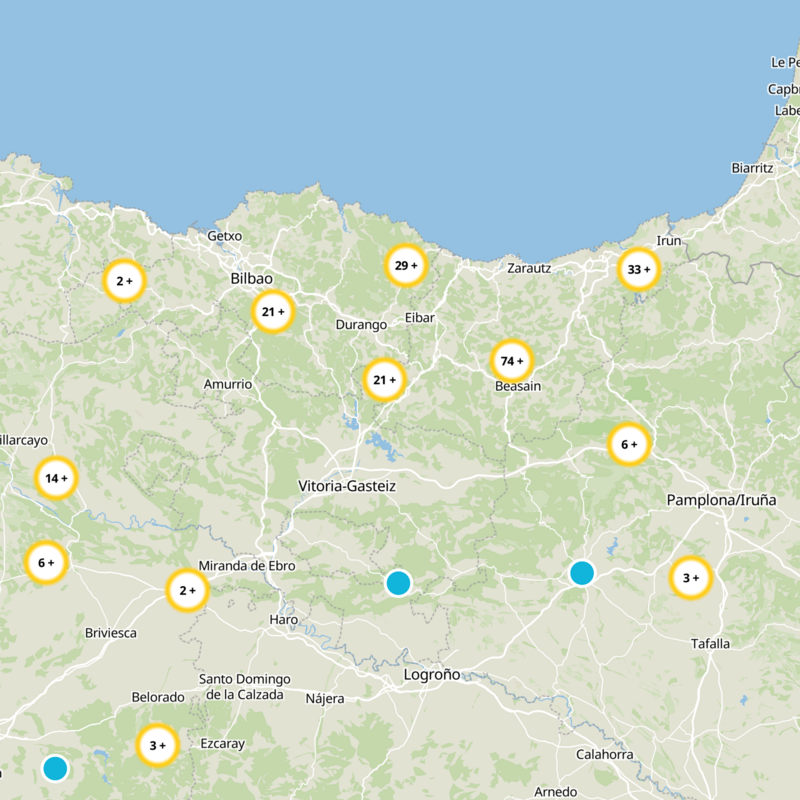Click the Zarautz label
The width and height of the screenshot is (800, 800).
pyautogui.click(x=529, y=268)
